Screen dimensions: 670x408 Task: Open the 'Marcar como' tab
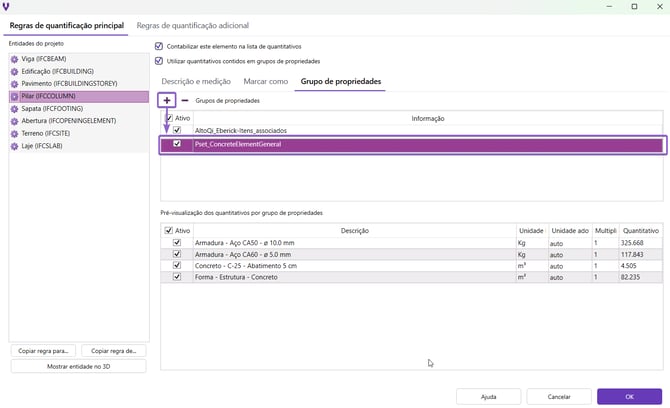coord(266,81)
